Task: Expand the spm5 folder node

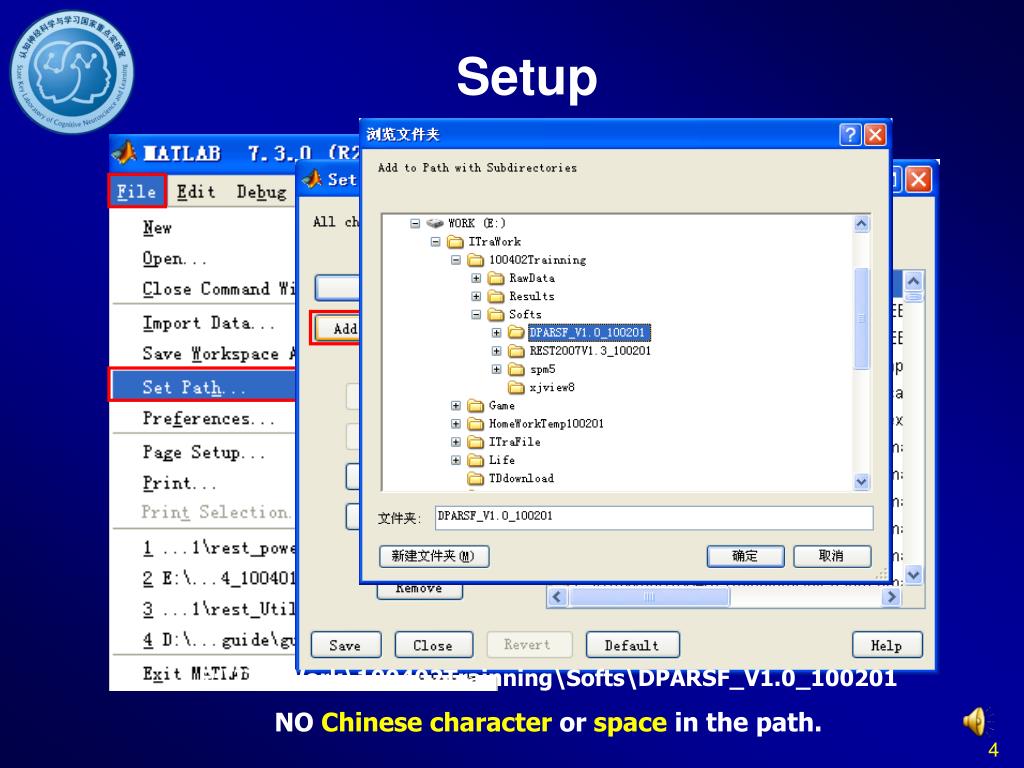Action: (496, 370)
